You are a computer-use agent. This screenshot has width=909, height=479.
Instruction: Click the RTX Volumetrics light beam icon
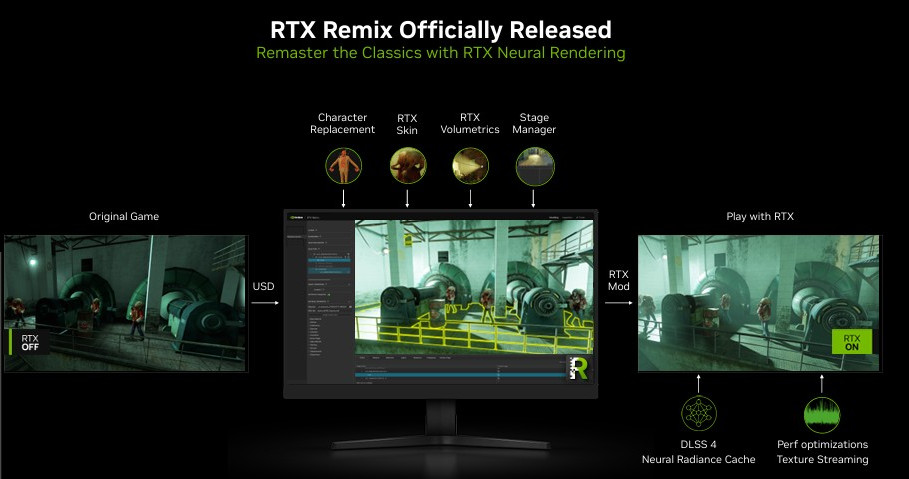(x=470, y=166)
